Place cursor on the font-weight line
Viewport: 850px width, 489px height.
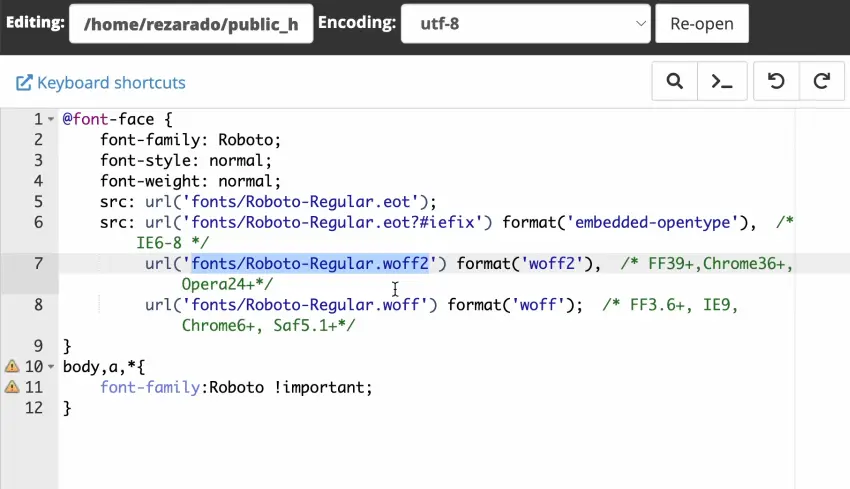[190, 181]
